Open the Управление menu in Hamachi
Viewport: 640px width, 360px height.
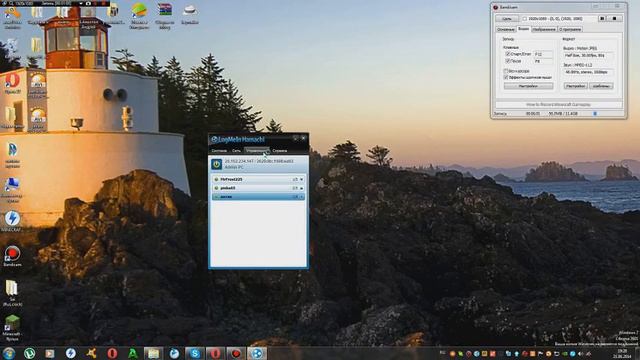257,151
